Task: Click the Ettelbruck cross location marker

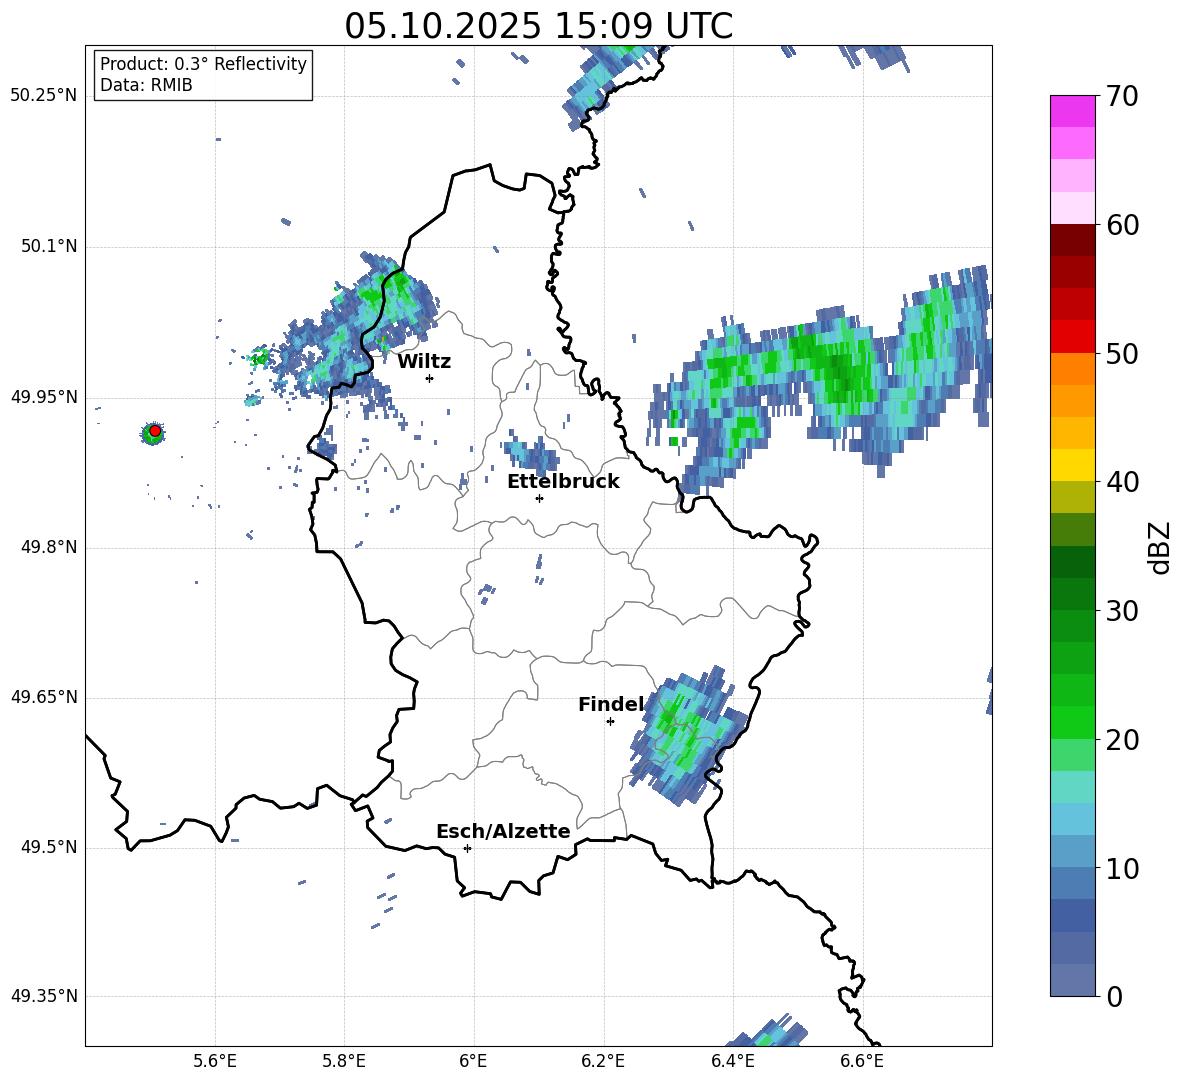Action: click(539, 498)
